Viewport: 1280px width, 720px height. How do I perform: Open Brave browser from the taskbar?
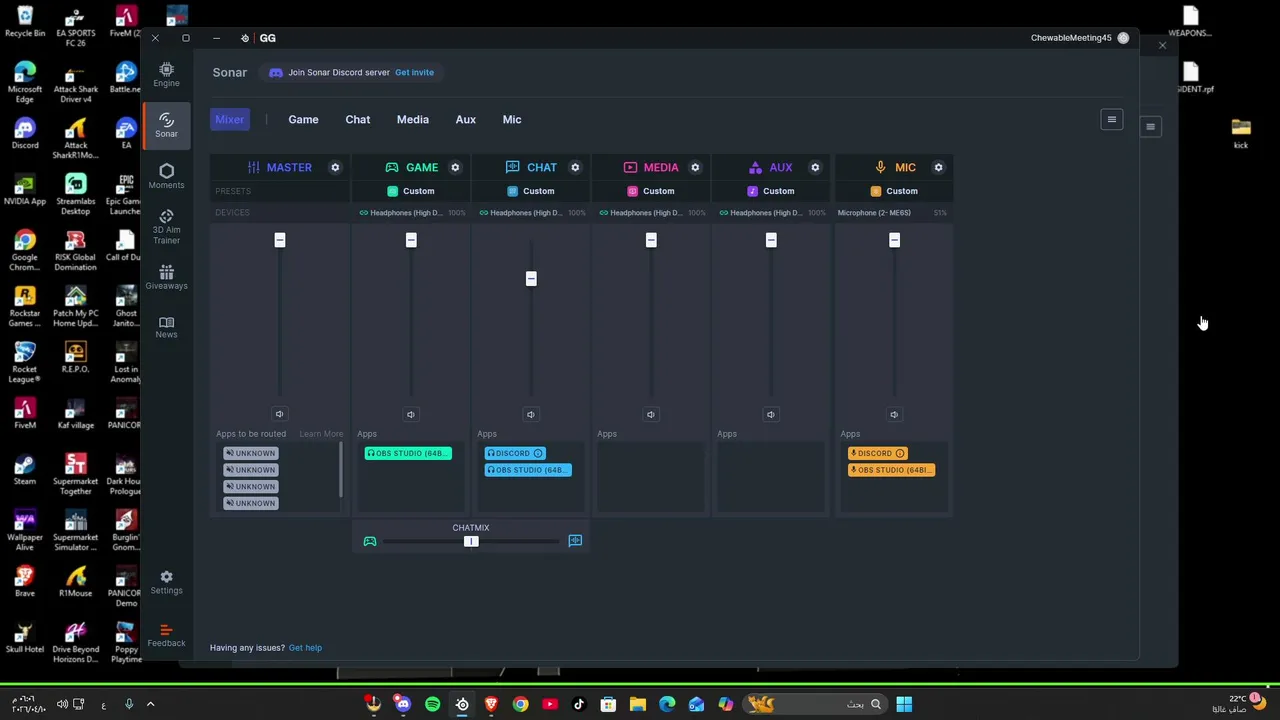(x=491, y=704)
